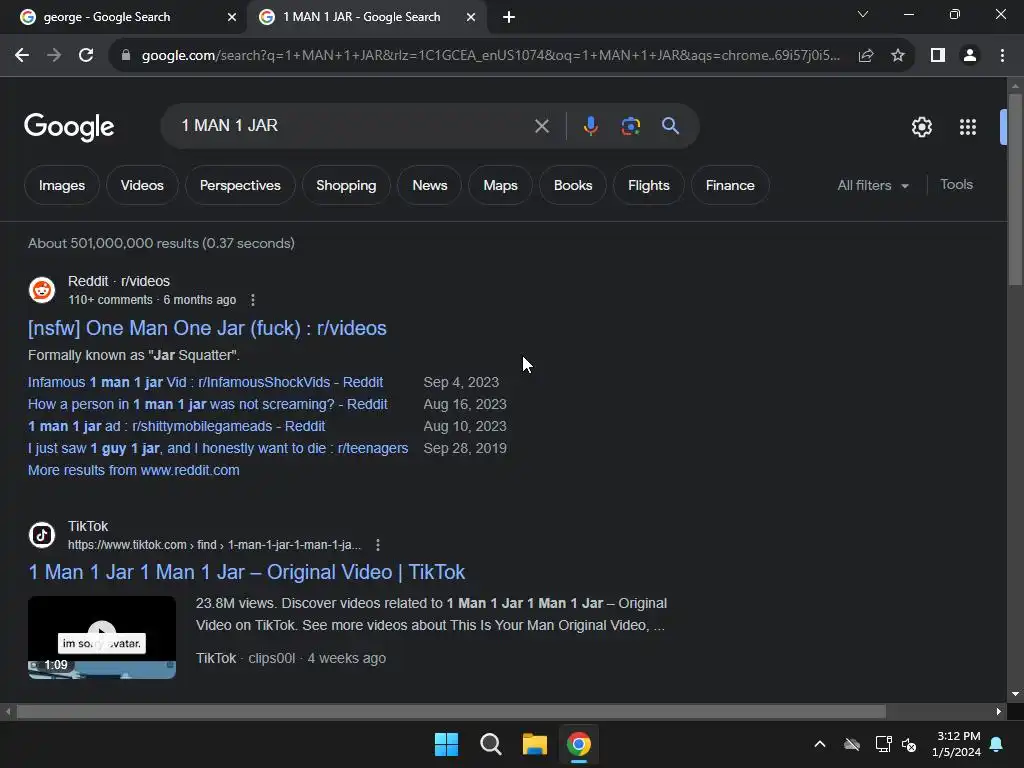The height and width of the screenshot is (768, 1024).
Task: Switch to the george - Google Search tab
Action: pyautogui.click(x=106, y=17)
